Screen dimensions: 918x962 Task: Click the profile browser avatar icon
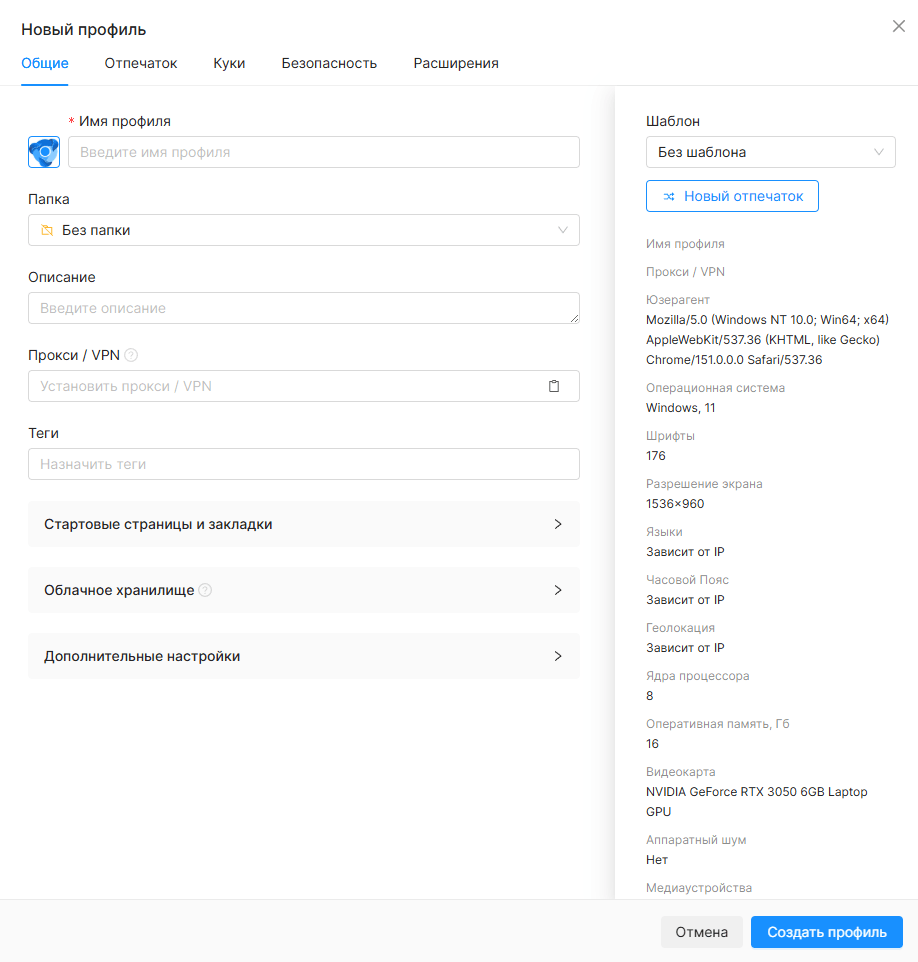click(x=44, y=152)
